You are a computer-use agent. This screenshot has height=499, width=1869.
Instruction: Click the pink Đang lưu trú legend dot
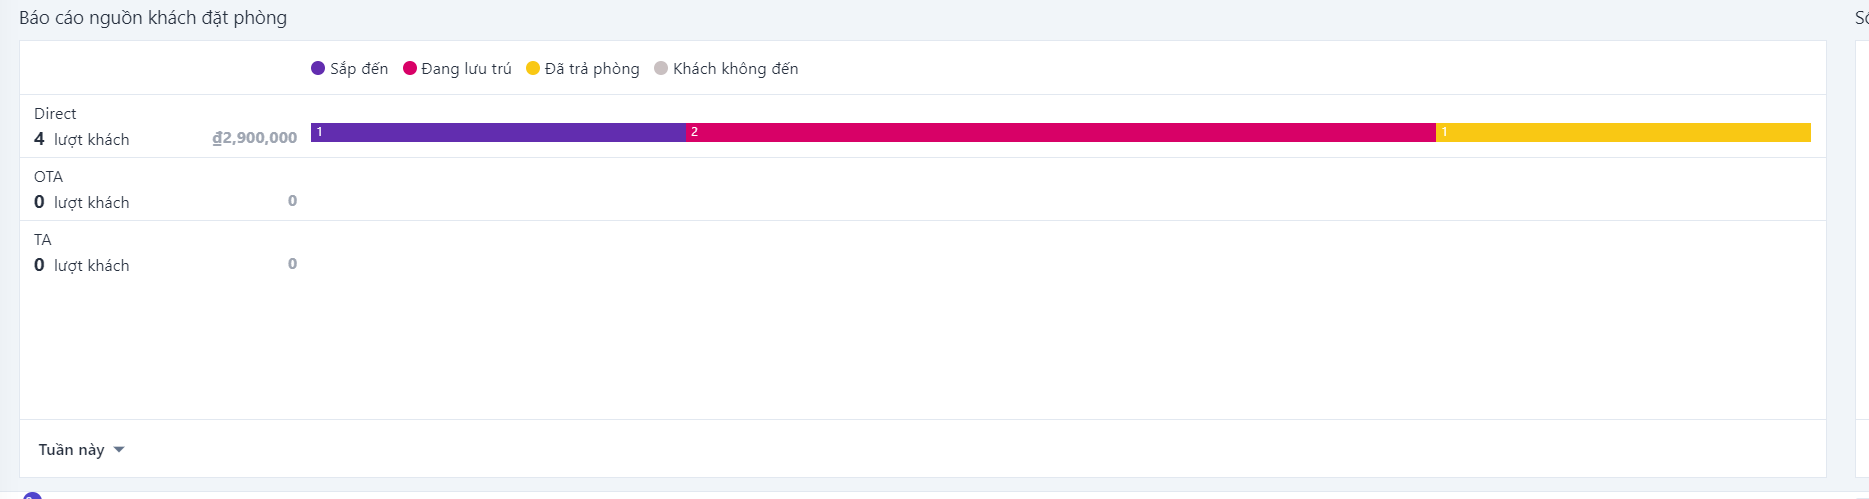[410, 69]
